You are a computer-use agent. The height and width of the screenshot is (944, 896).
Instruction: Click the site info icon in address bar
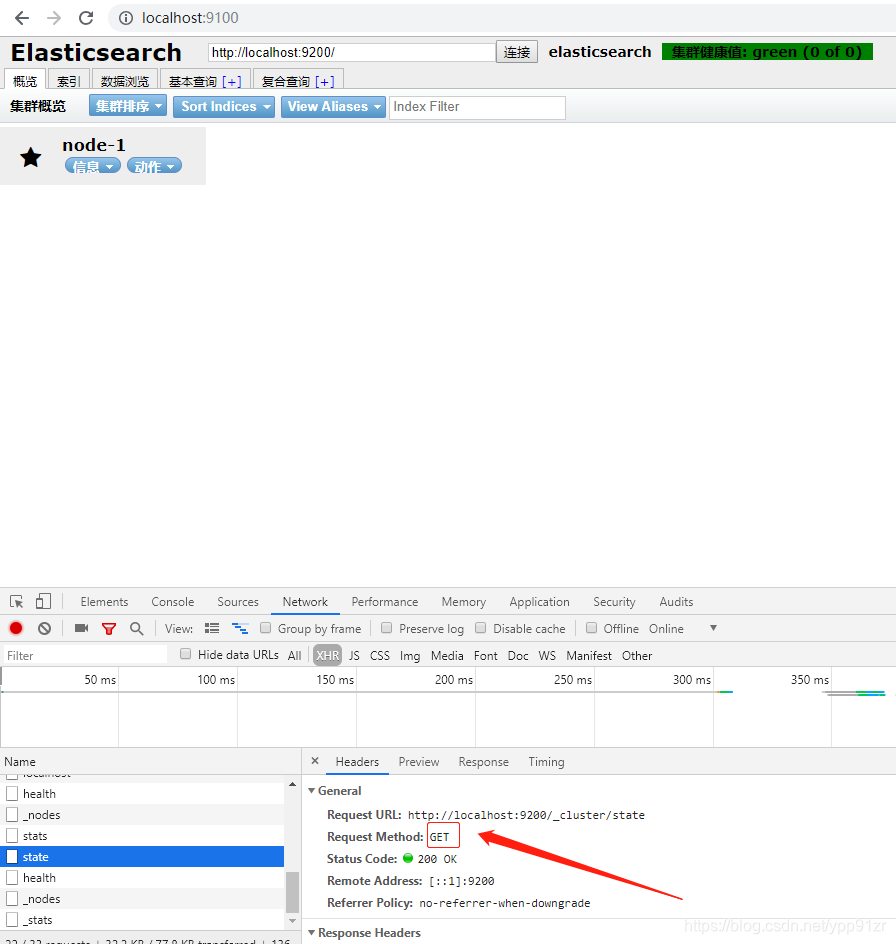coord(126,18)
